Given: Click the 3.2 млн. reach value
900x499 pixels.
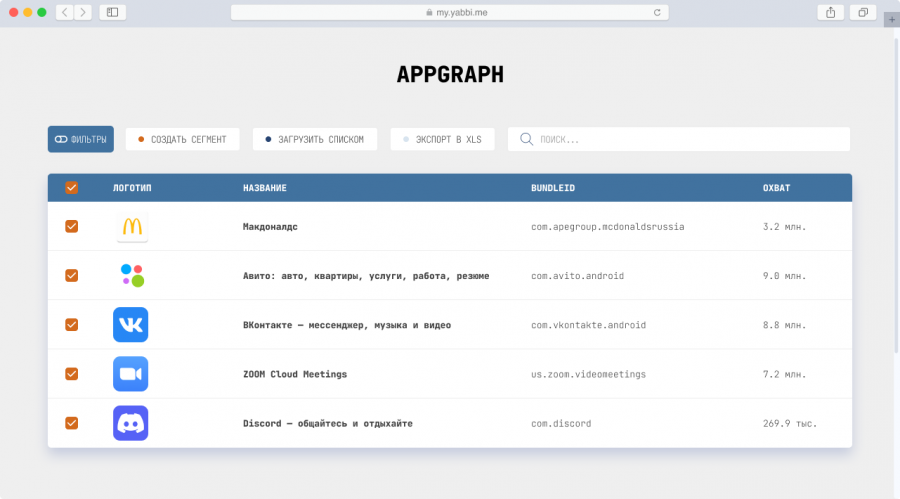Looking at the screenshot, I should 784,227.
